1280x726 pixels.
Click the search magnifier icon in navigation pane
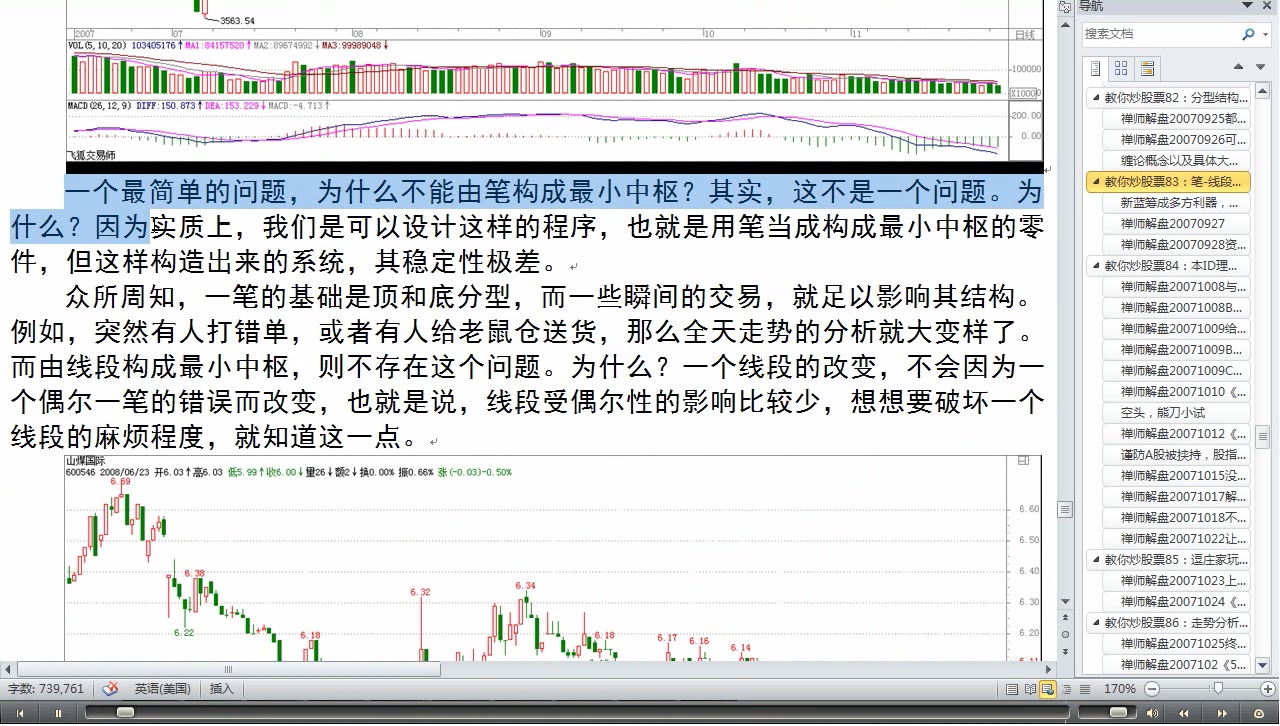click(x=1248, y=34)
